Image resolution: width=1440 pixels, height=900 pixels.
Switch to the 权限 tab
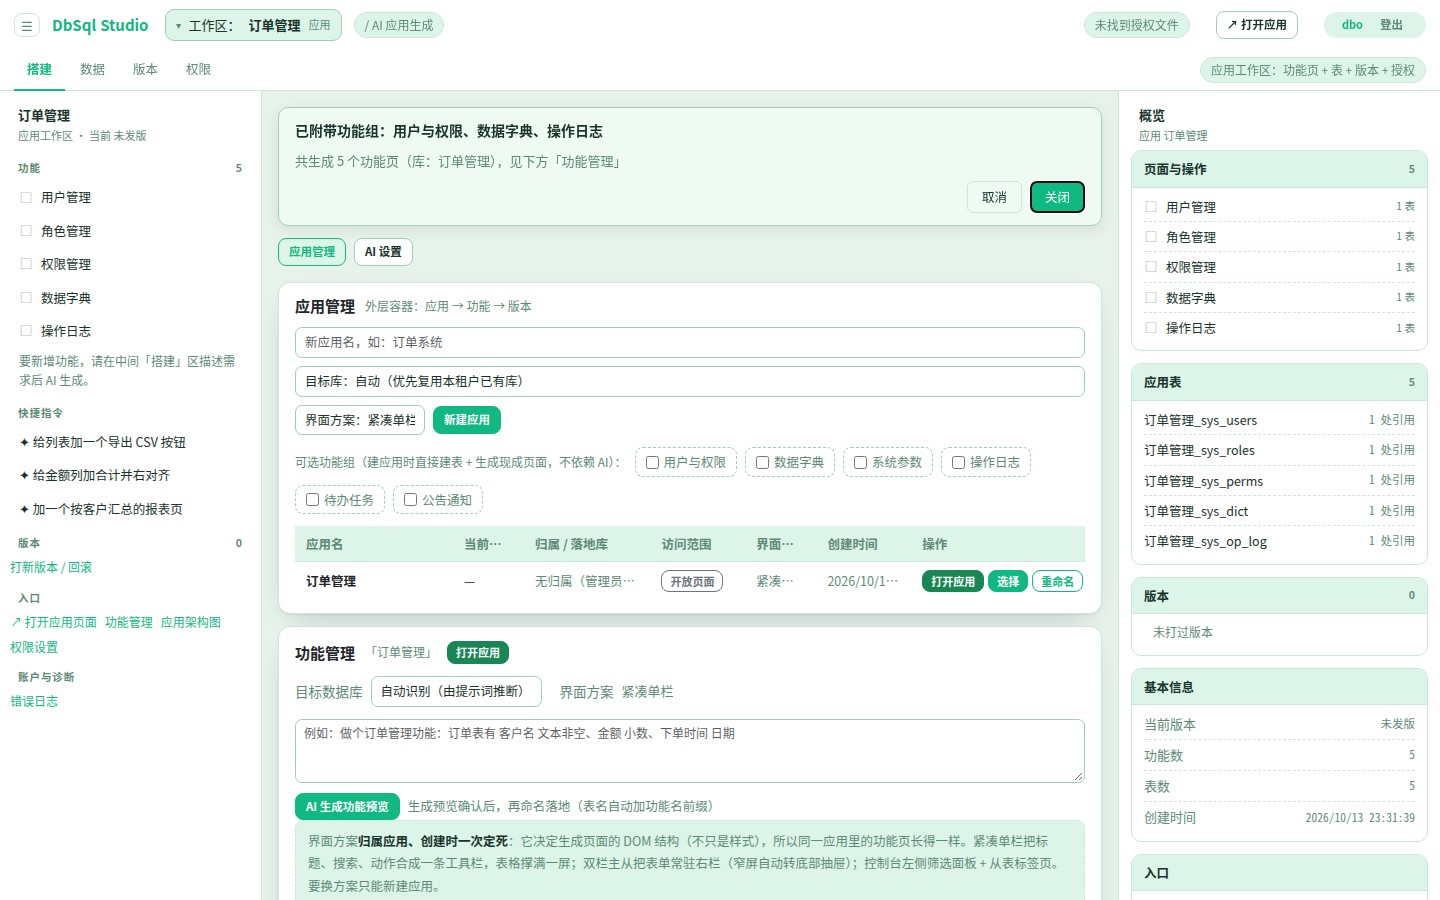point(199,69)
